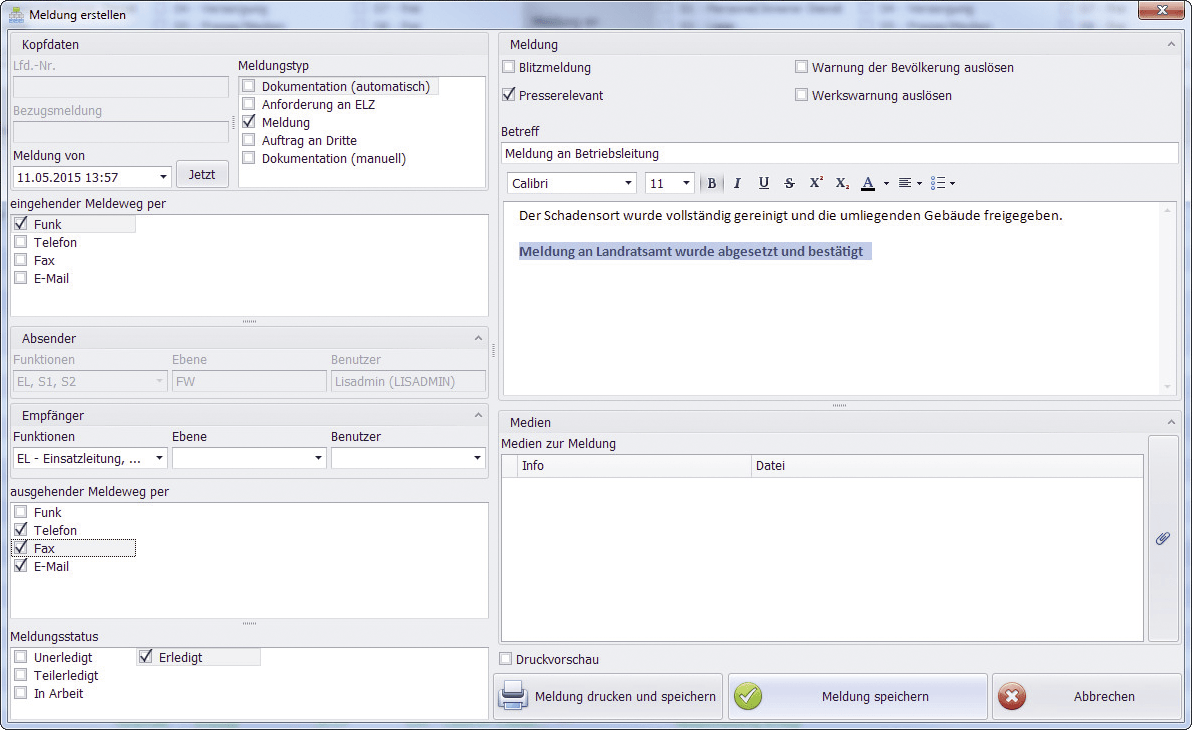Mark the status as In Arbeit

click(x=21, y=693)
